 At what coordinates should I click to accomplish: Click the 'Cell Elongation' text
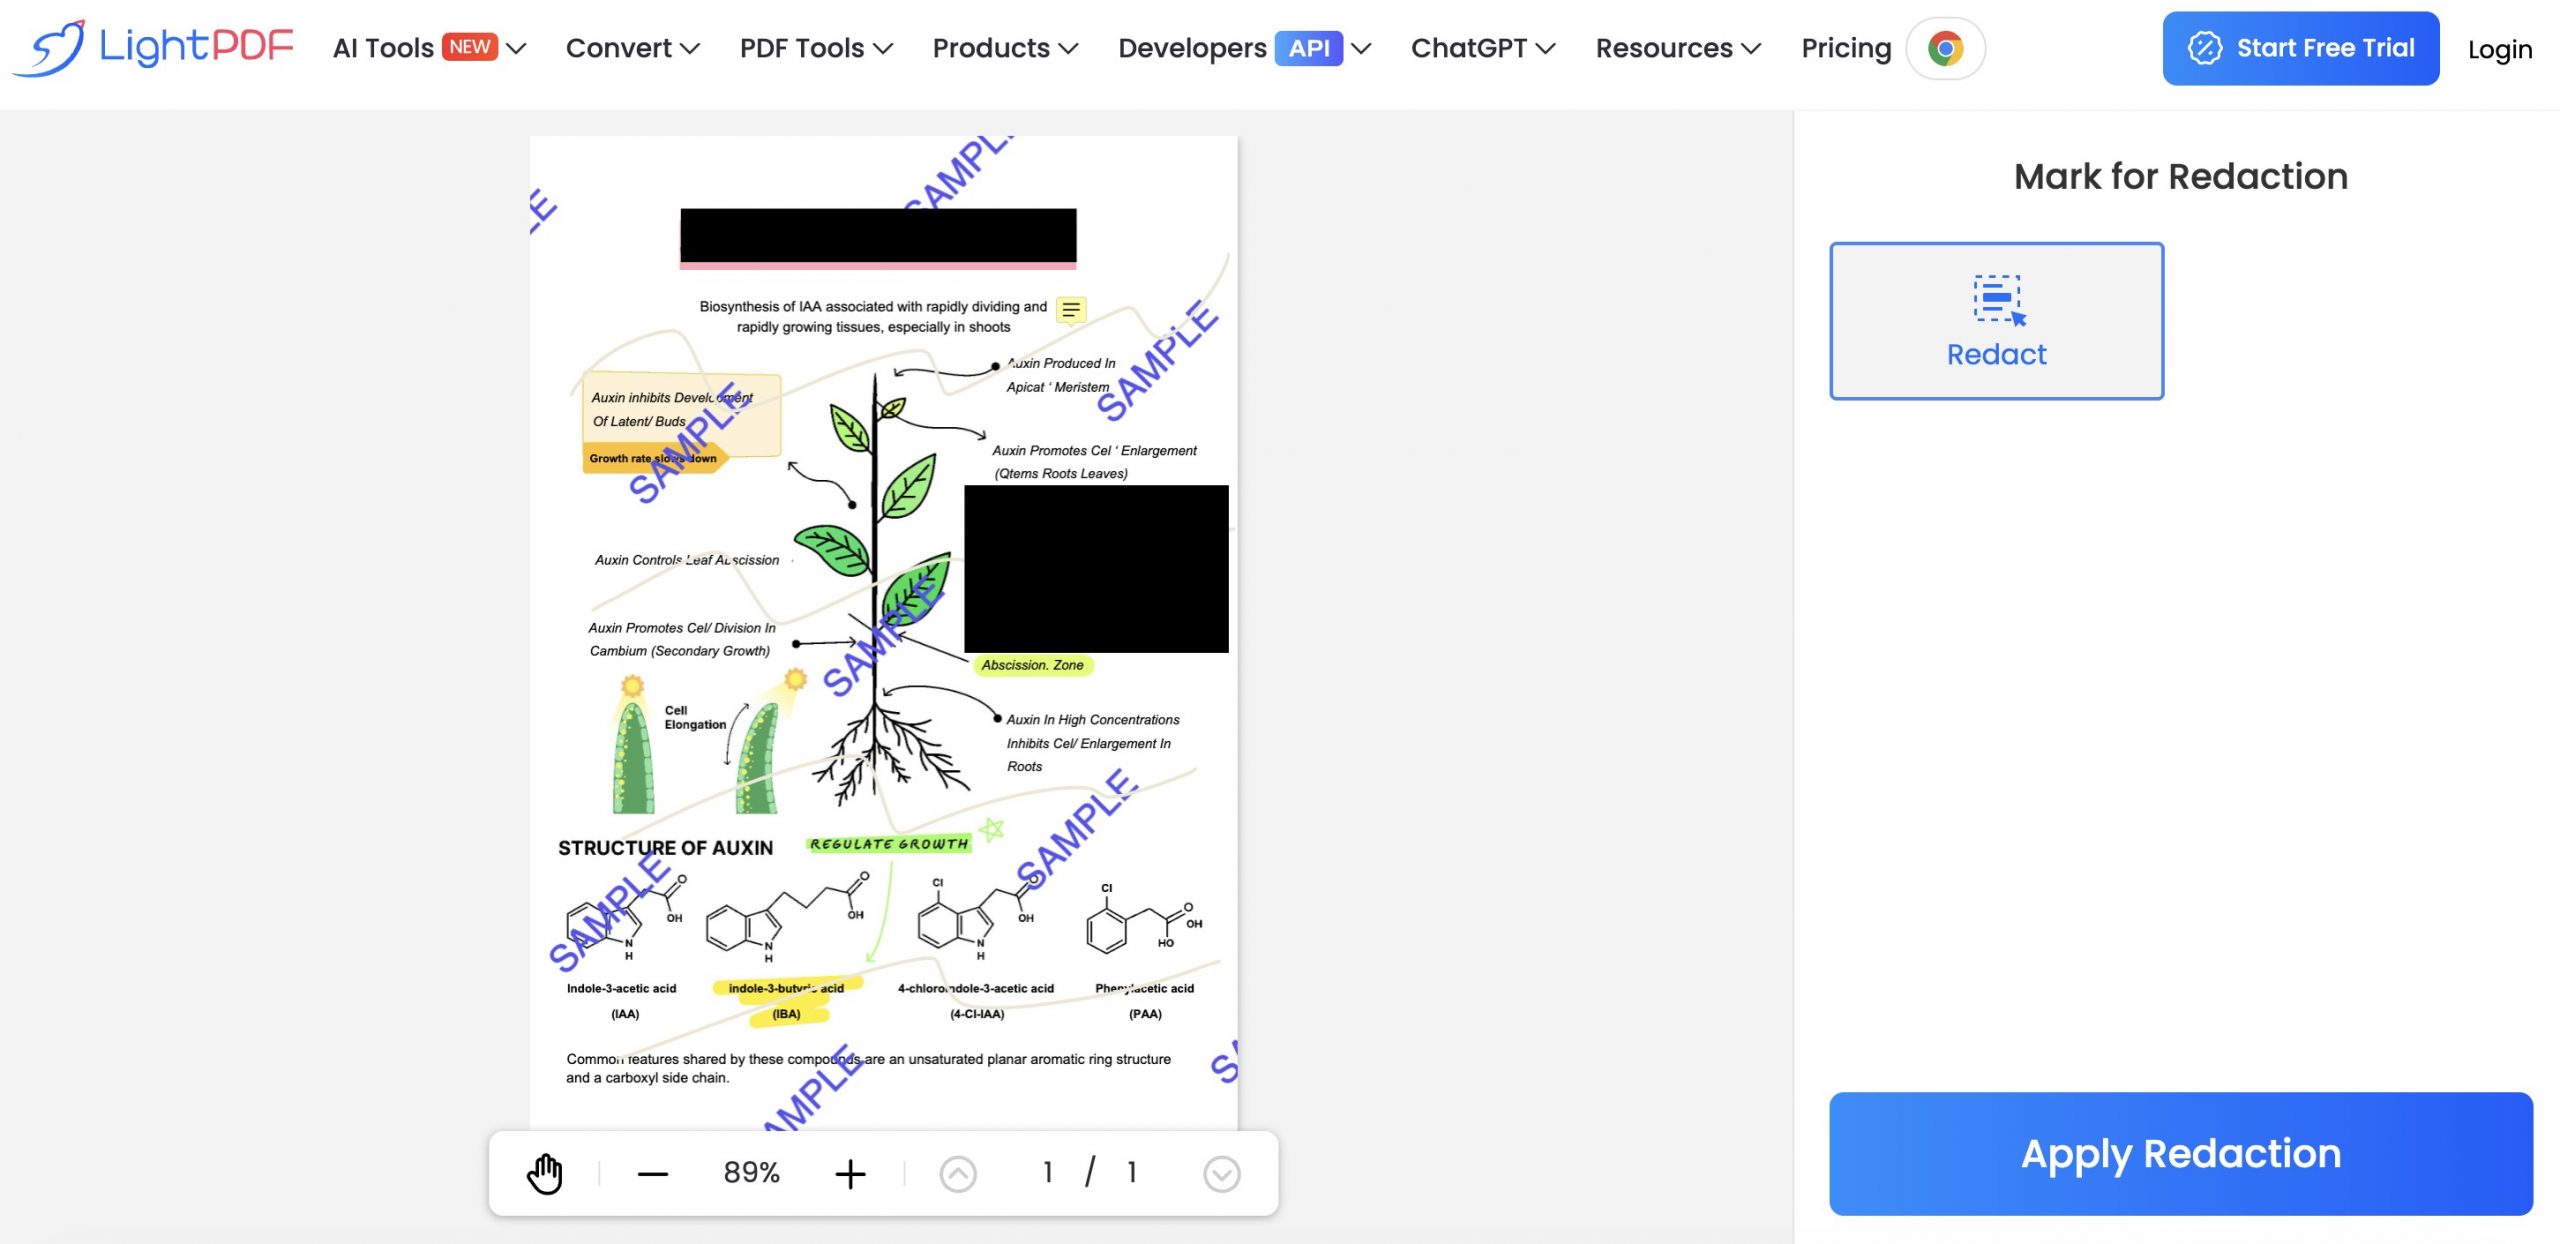[695, 718]
